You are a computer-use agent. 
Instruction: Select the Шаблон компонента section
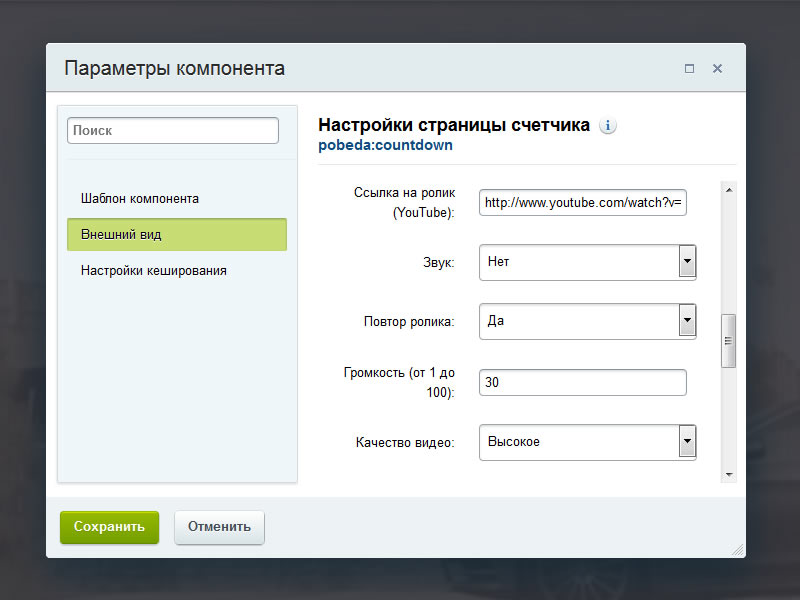pyautogui.click(x=140, y=198)
